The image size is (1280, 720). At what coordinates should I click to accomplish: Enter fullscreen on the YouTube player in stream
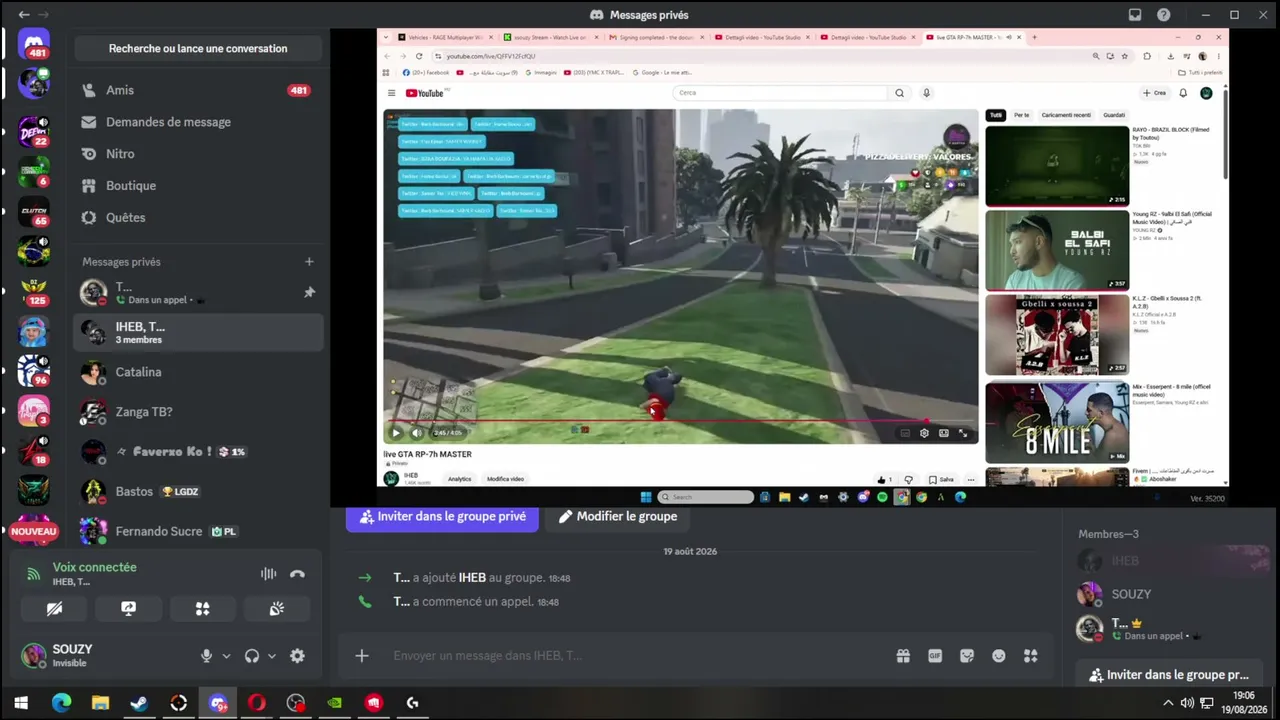point(963,433)
